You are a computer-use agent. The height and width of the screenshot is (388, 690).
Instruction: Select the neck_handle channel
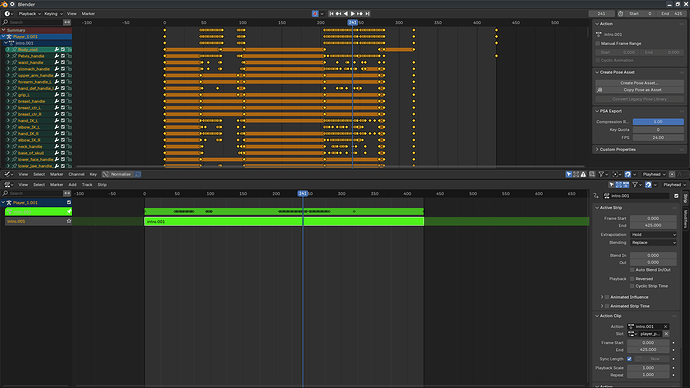30,146
